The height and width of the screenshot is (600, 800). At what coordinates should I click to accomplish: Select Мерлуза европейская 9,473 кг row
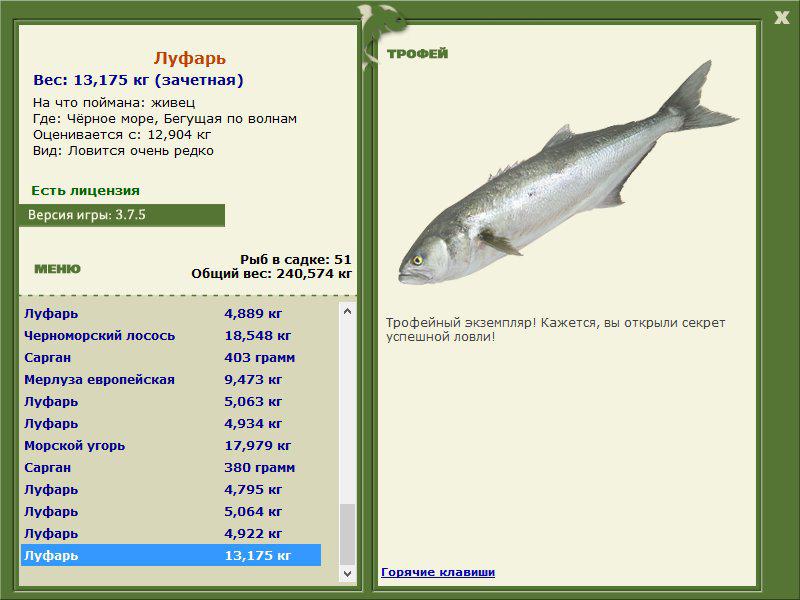[x=171, y=379]
